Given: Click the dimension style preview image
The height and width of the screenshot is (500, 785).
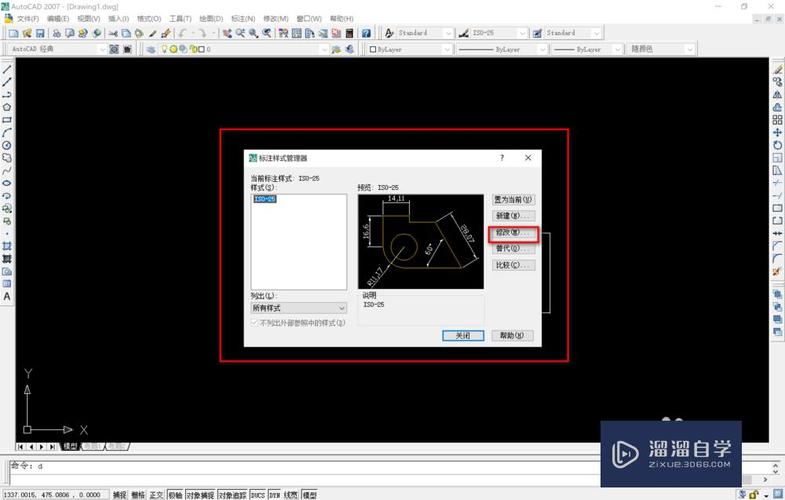Looking at the screenshot, I should tap(421, 242).
